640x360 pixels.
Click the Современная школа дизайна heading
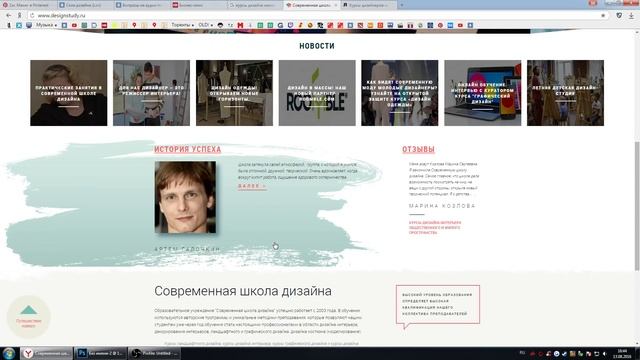point(243,291)
